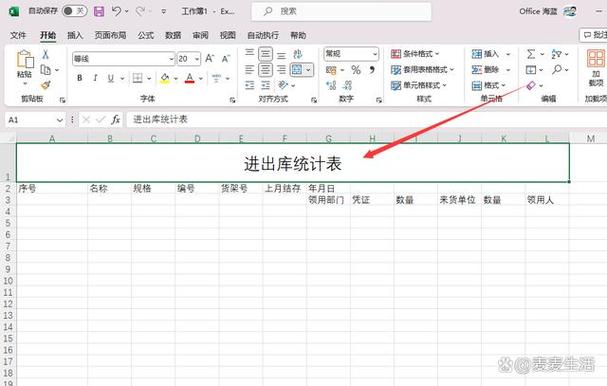607x386 pixels.
Task: Click the formula bar text field
Action: pyautogui.click(x=366, y=120)
